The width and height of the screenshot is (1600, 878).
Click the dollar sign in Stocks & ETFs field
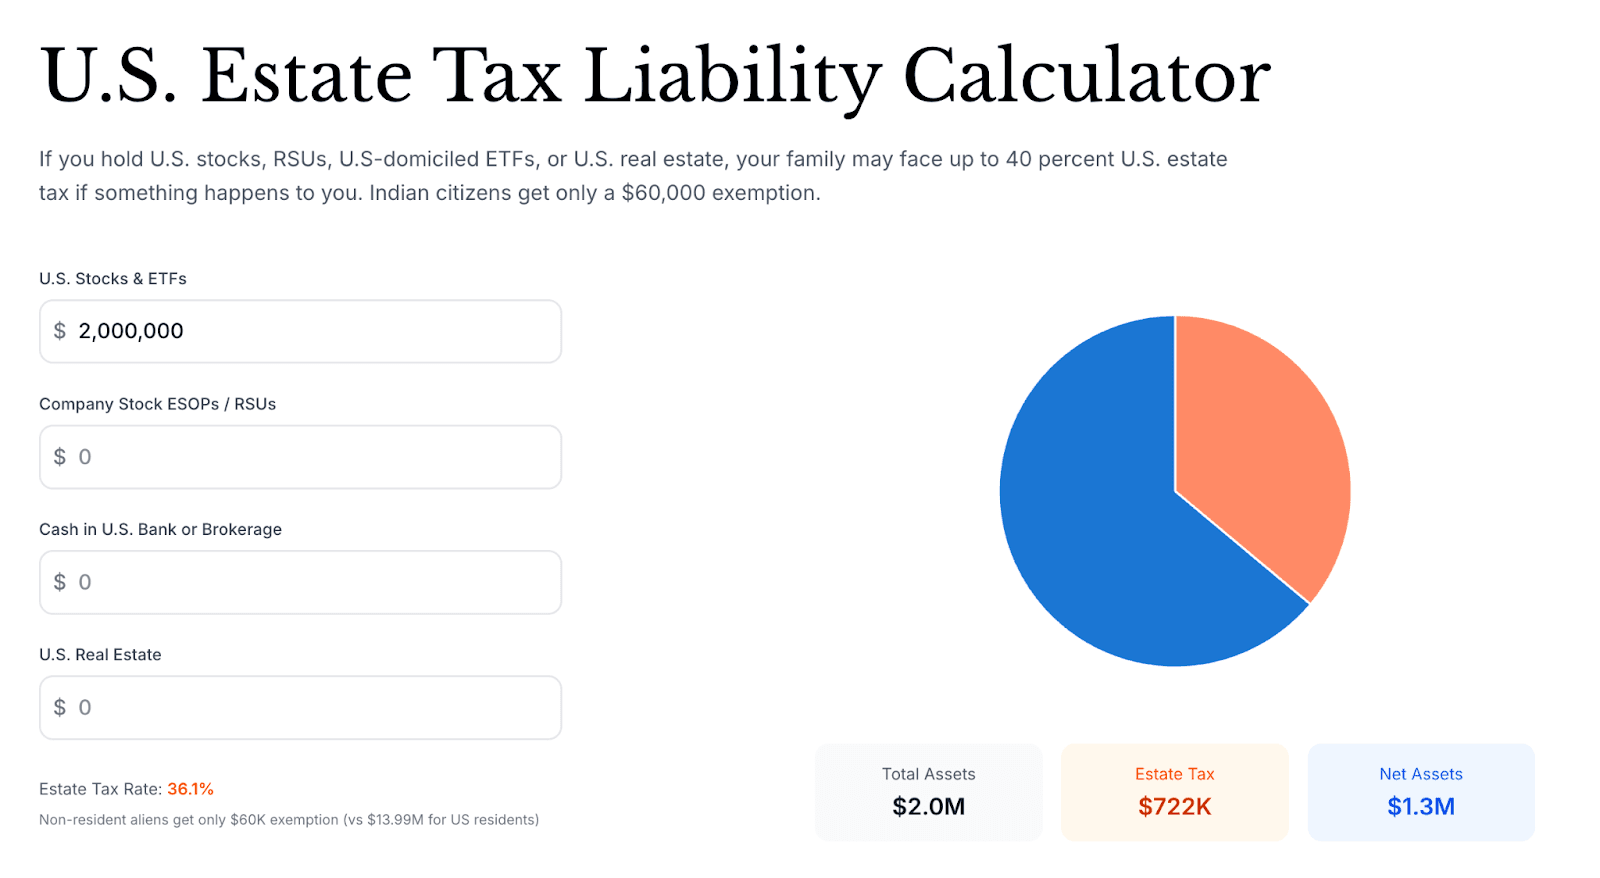60,331
